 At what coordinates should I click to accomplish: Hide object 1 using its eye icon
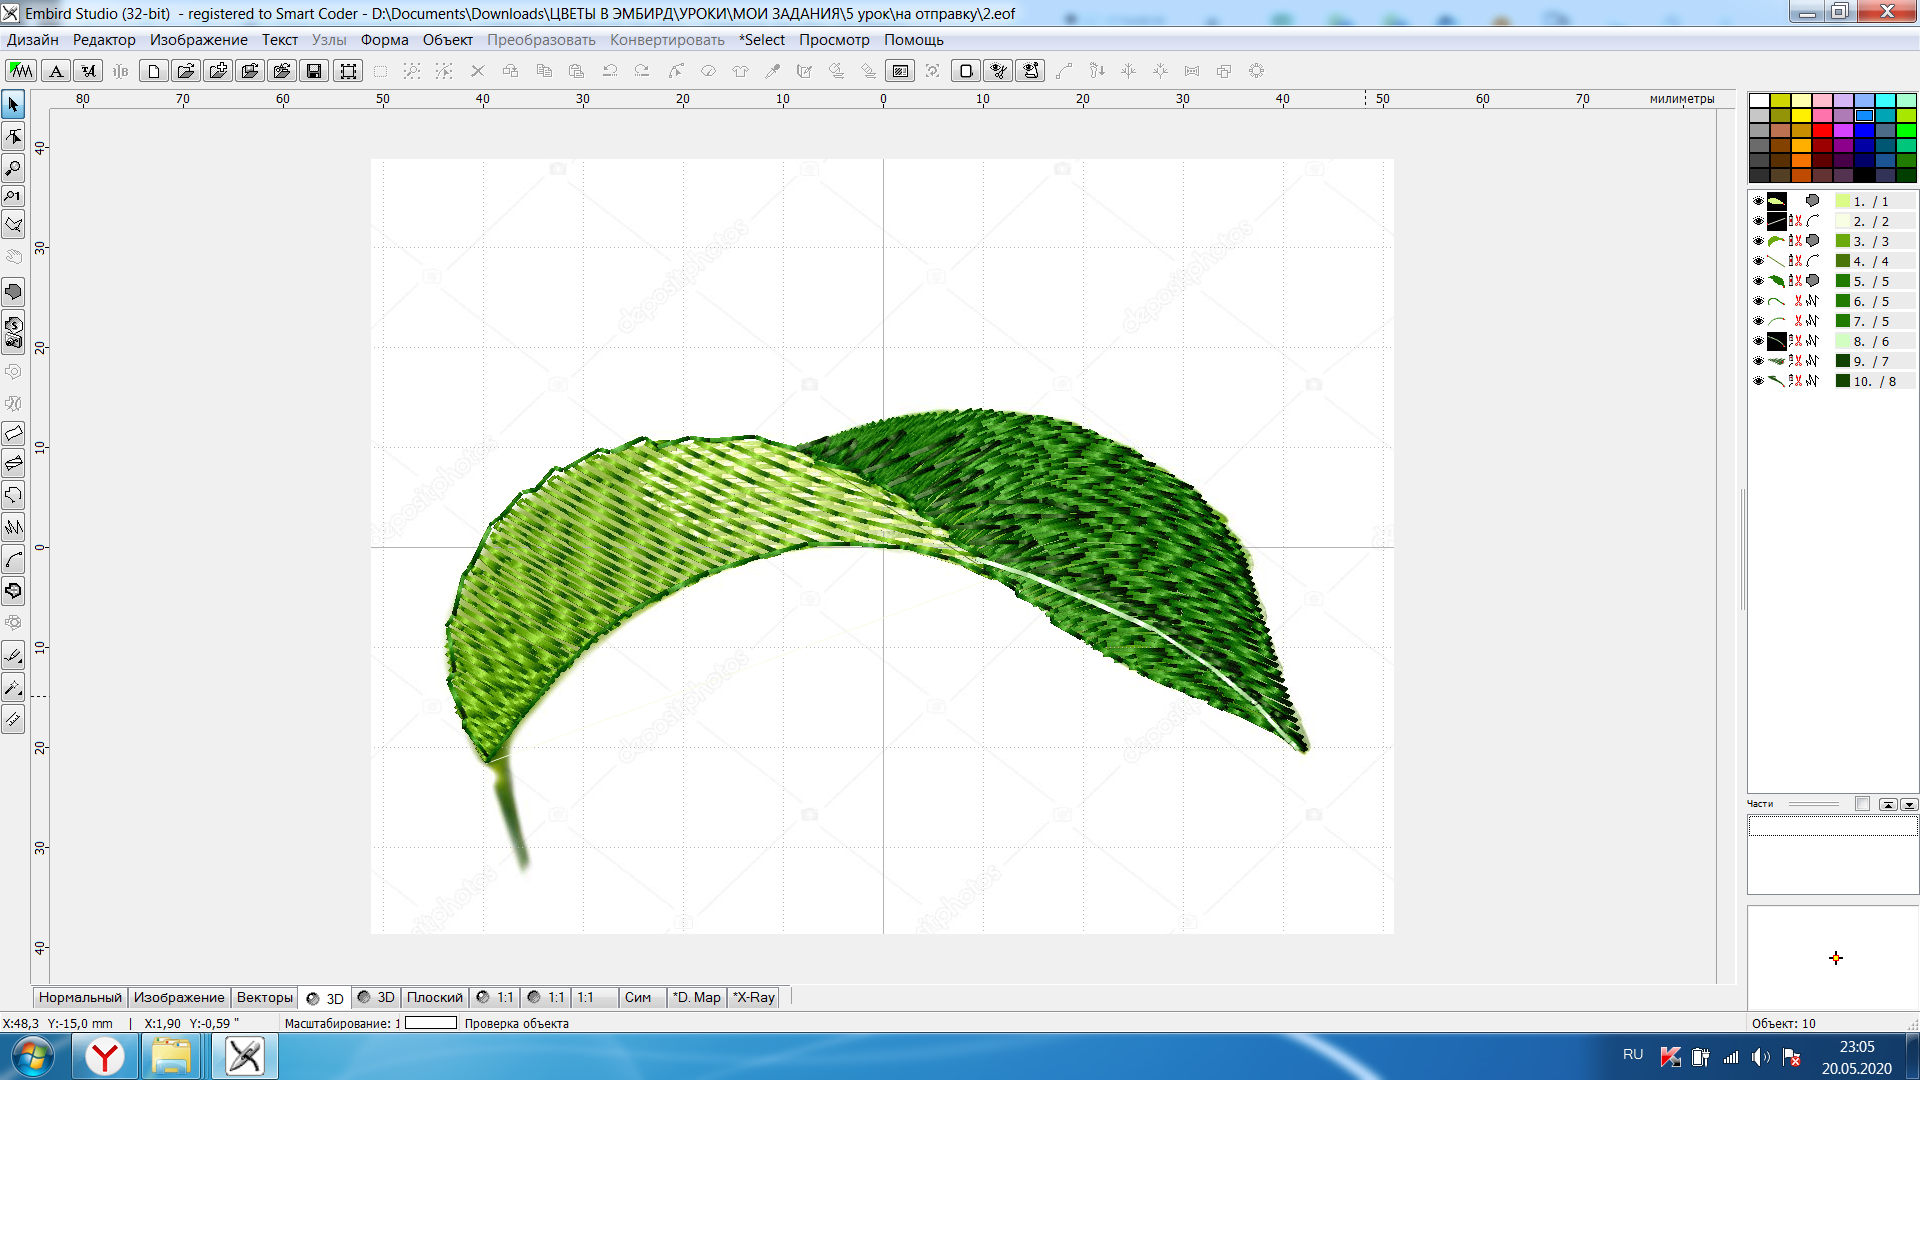click(1758, 201)
